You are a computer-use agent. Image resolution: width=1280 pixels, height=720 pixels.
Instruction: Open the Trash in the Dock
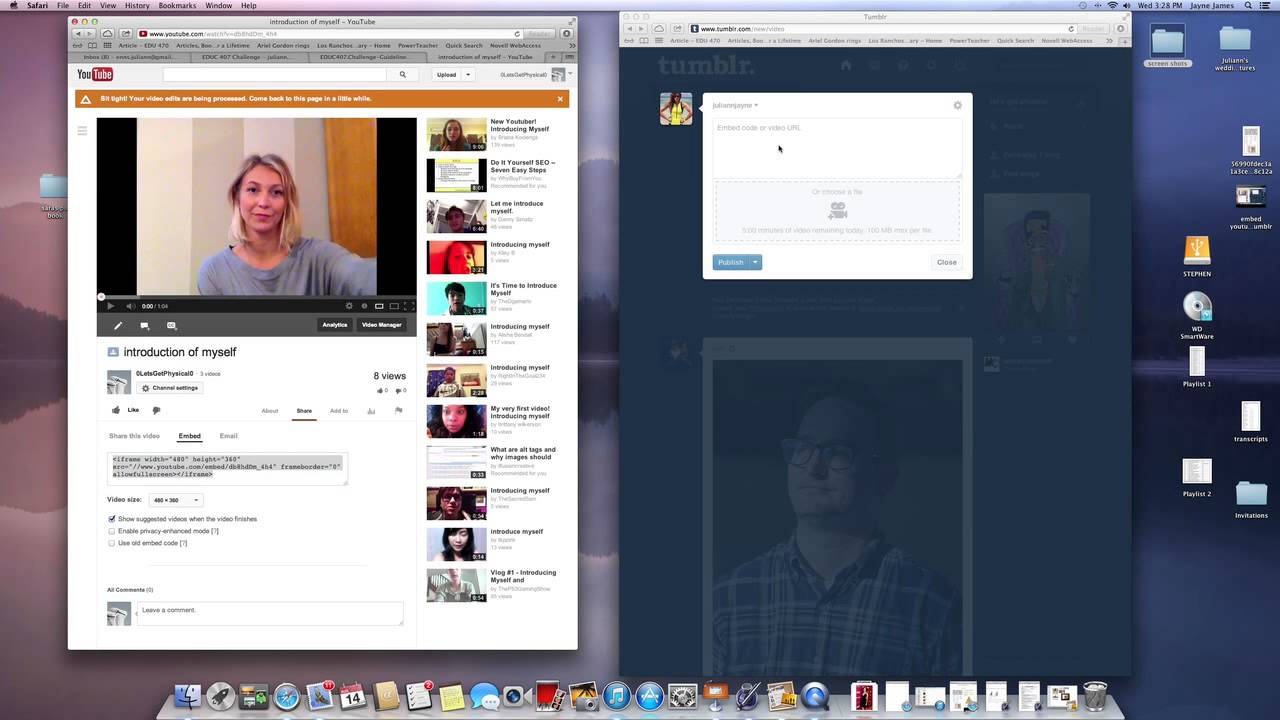point(1095,696)
